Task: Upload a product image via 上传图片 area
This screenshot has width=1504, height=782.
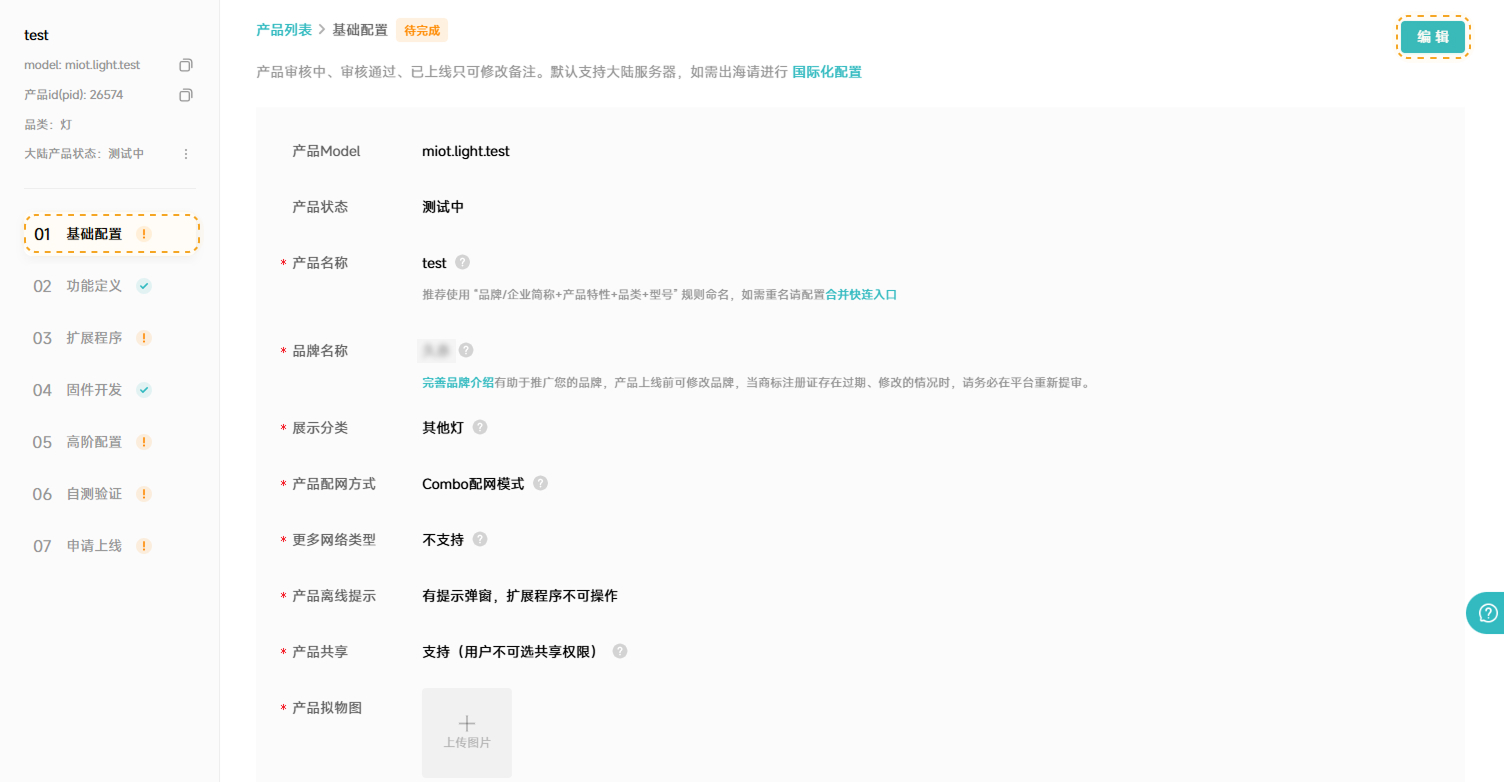Action: click(x=466, y=732)
